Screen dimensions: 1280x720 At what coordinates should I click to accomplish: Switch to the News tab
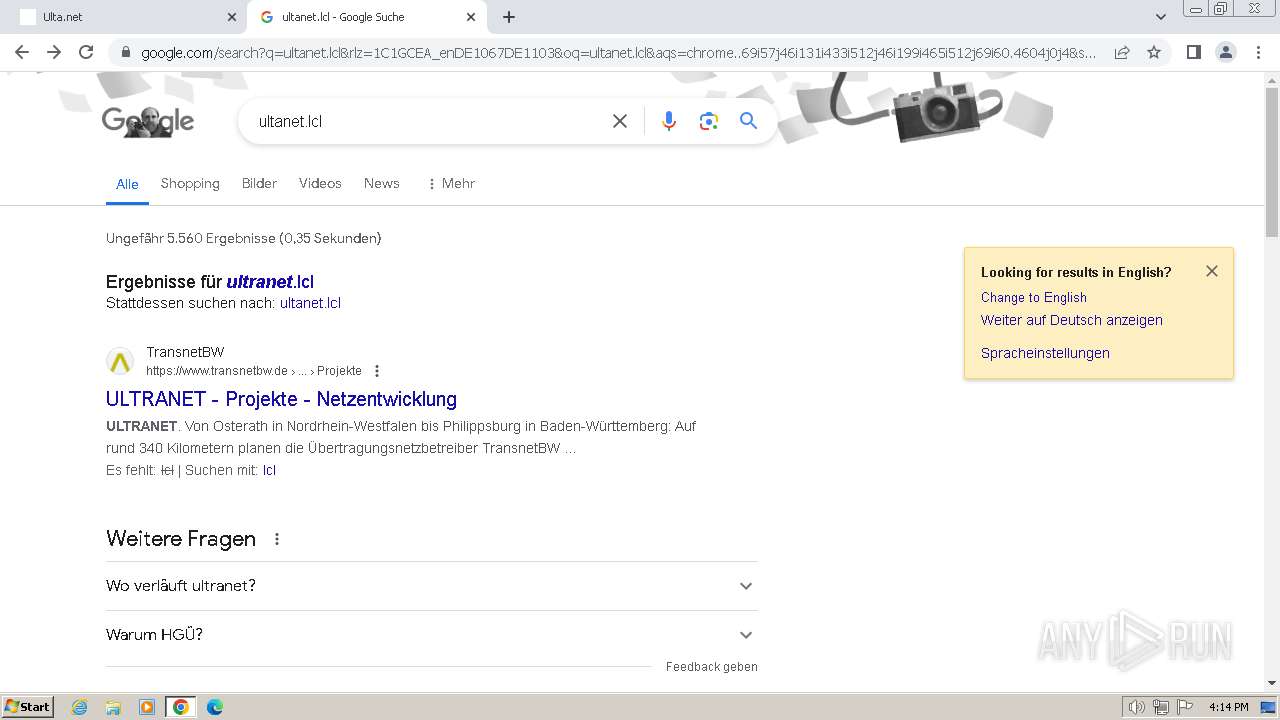click(381, 183)
